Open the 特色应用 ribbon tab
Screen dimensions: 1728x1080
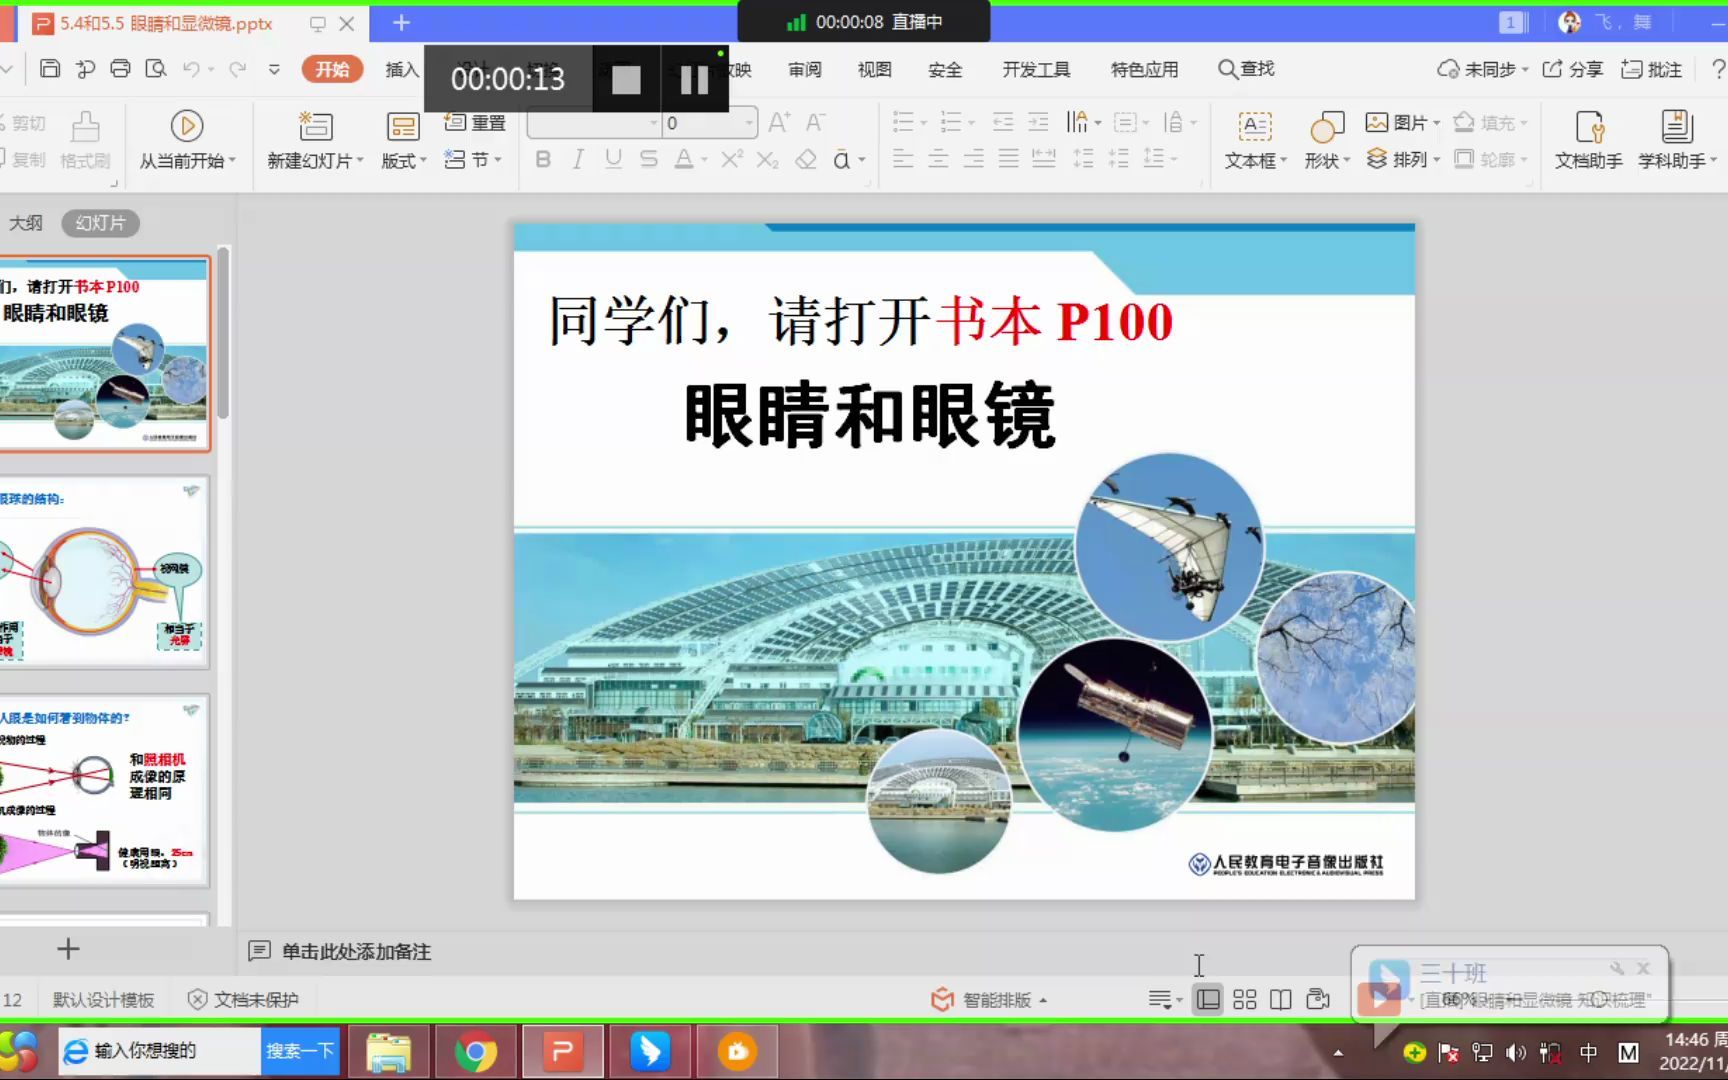pos(1144,69)
